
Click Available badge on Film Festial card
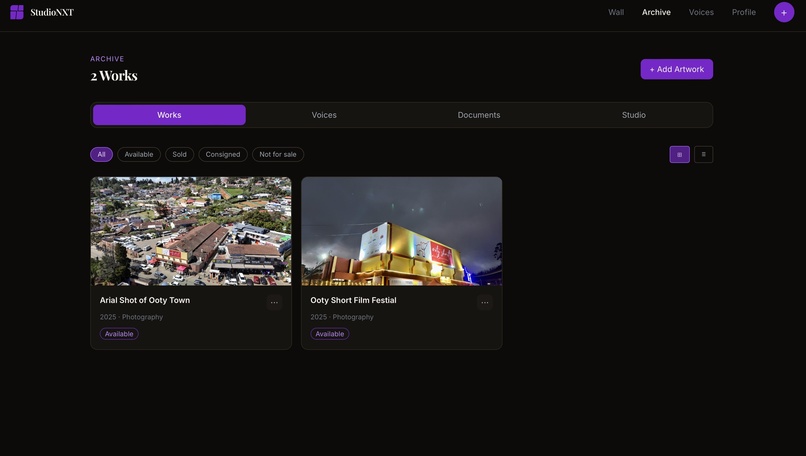329,334
